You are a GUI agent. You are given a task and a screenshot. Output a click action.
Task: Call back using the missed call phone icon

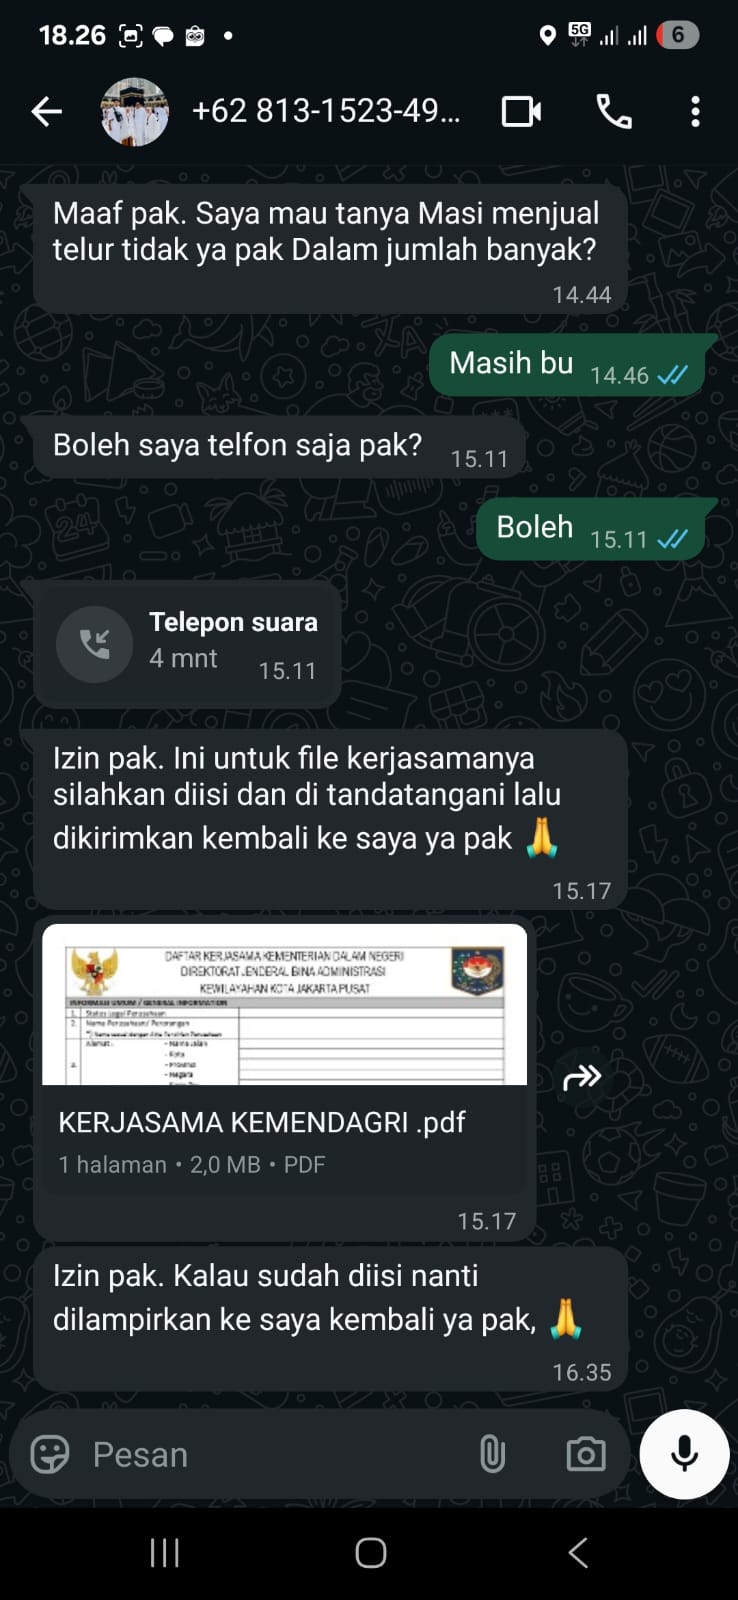pyautogui.click(x=94, y=644)
